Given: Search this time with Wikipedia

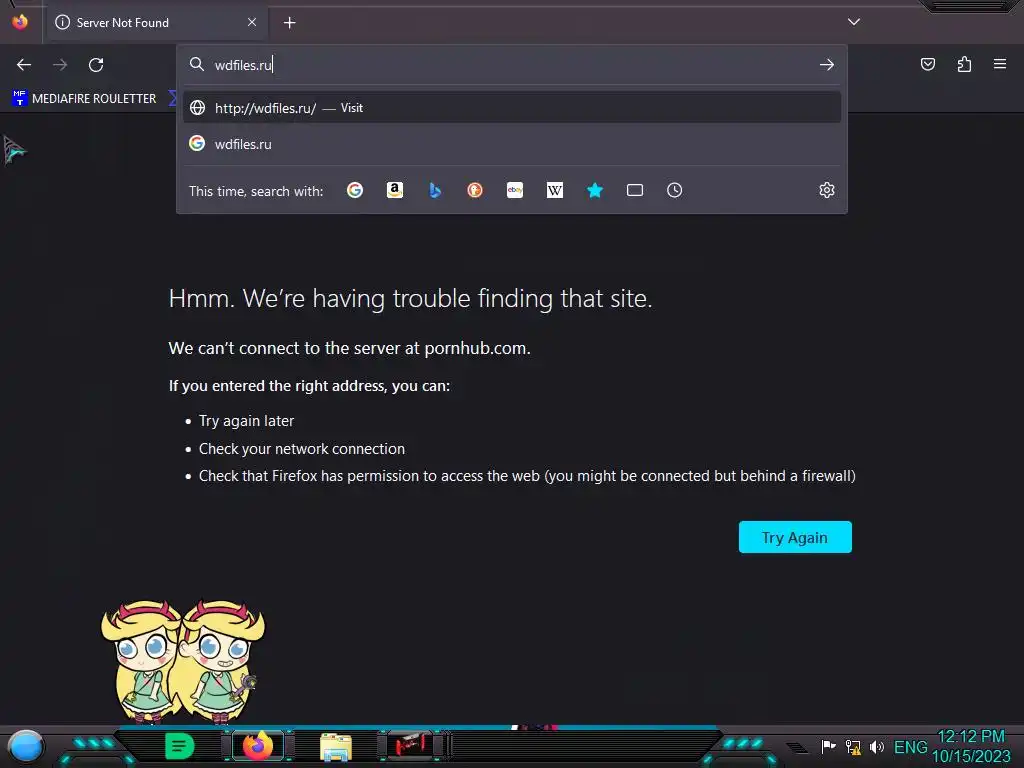Looking at the screenshot, I should (x=554, y=190).
